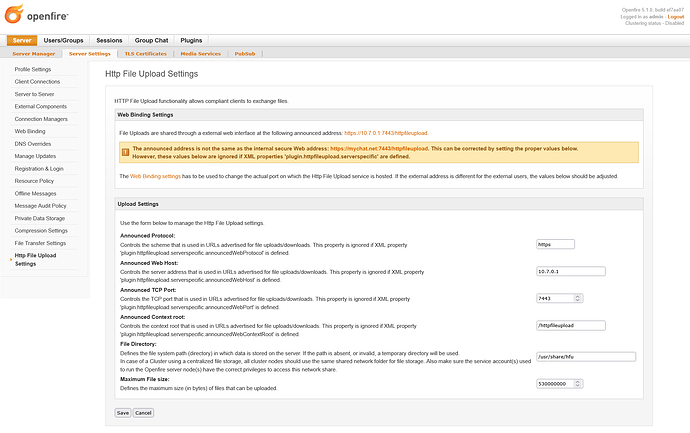Select TLS Certificates submenu
This screenshot has height=433, width=690.
click(x=146, y=54)
